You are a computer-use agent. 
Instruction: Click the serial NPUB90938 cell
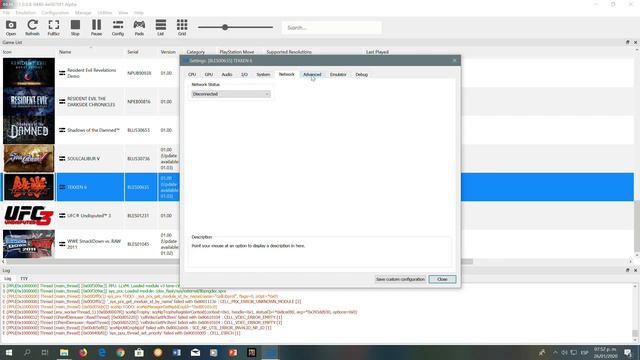[139, 73]
